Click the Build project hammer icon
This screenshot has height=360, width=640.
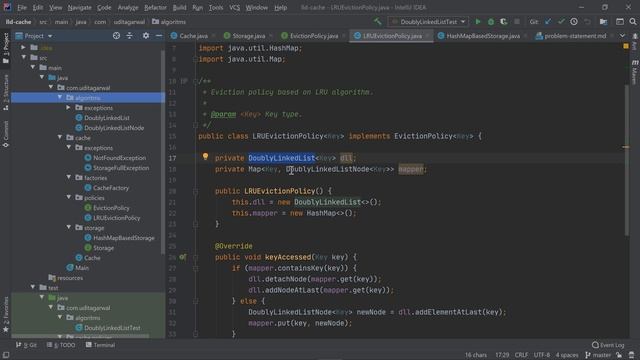[378, 22]
